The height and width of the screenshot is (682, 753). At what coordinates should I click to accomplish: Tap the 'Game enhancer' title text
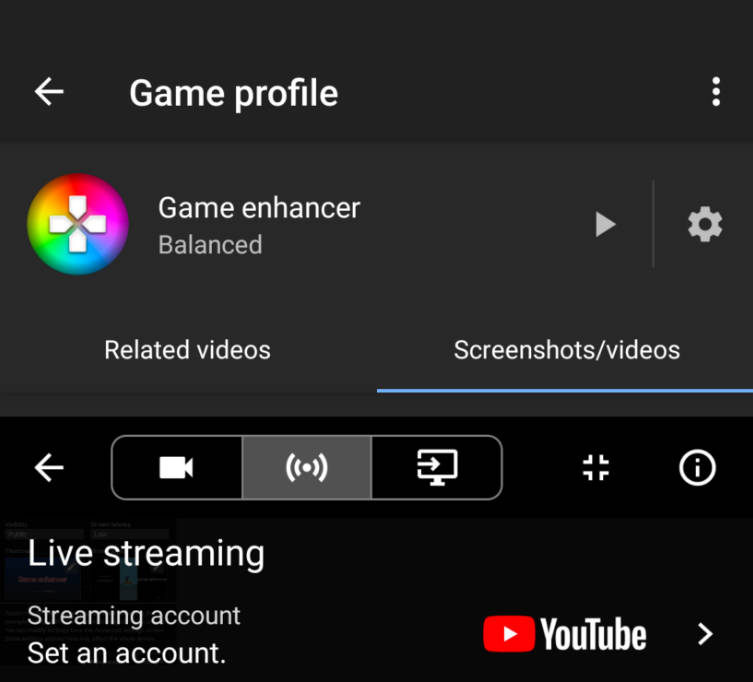(x=259, y=208)
